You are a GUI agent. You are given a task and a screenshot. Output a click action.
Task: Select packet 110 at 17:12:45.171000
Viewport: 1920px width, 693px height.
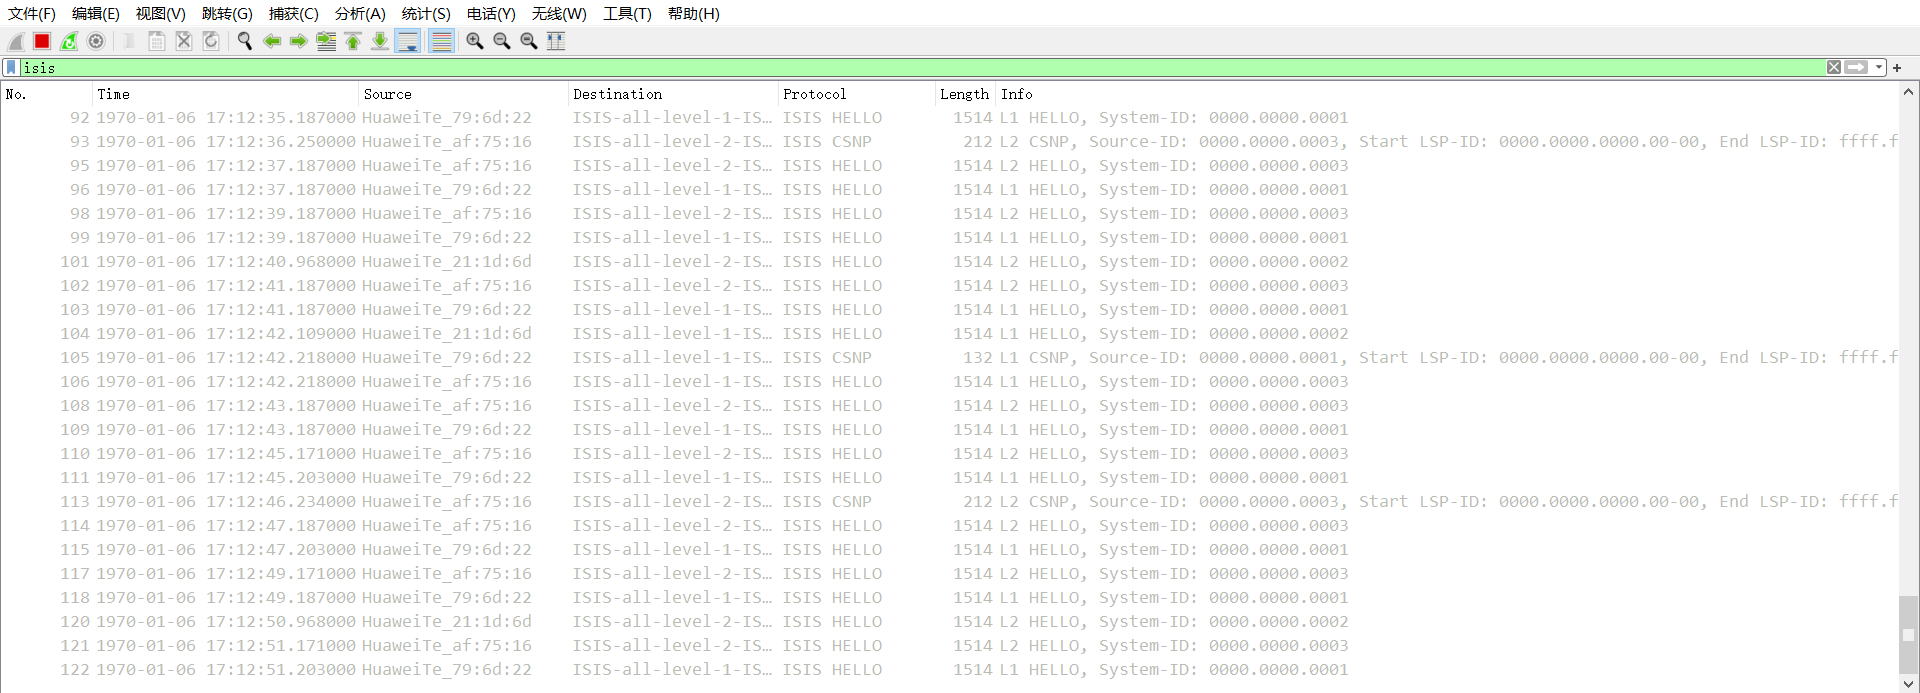pyautogui.click(x=950, y=454)
